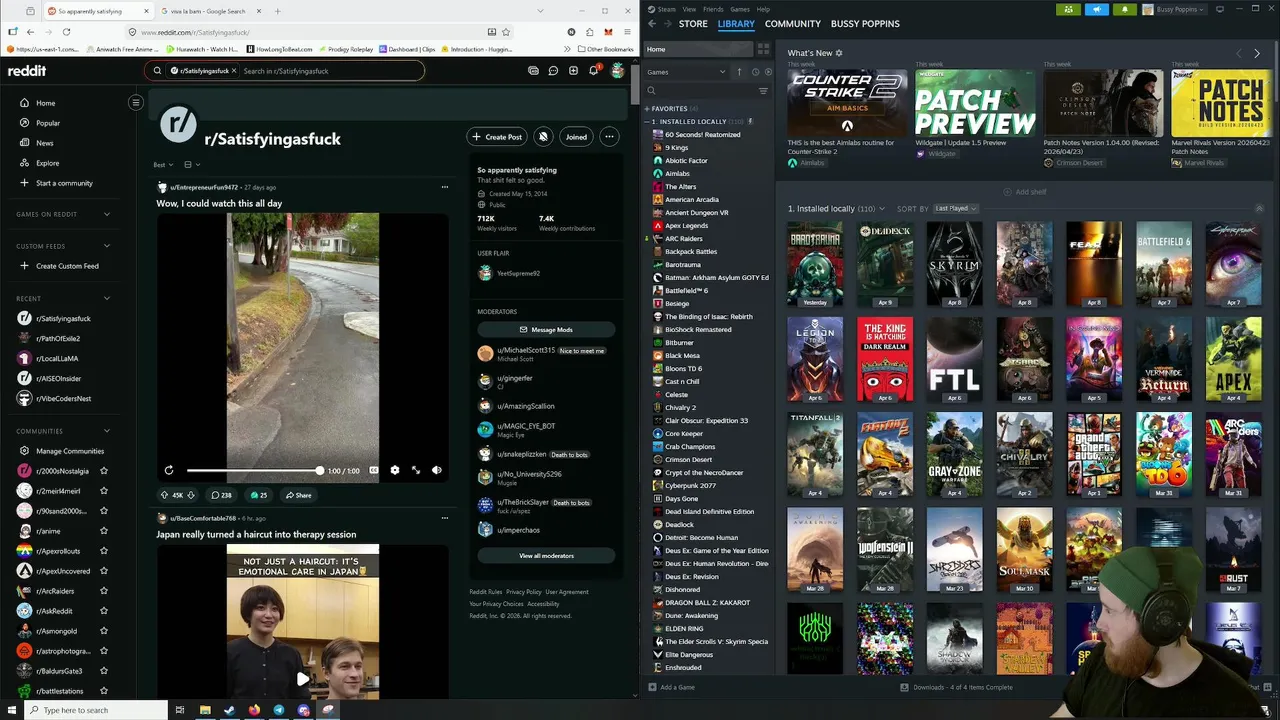Favorite r/AskReddit with star
Screen dimensions: 1280x720
tap(104, 611)
